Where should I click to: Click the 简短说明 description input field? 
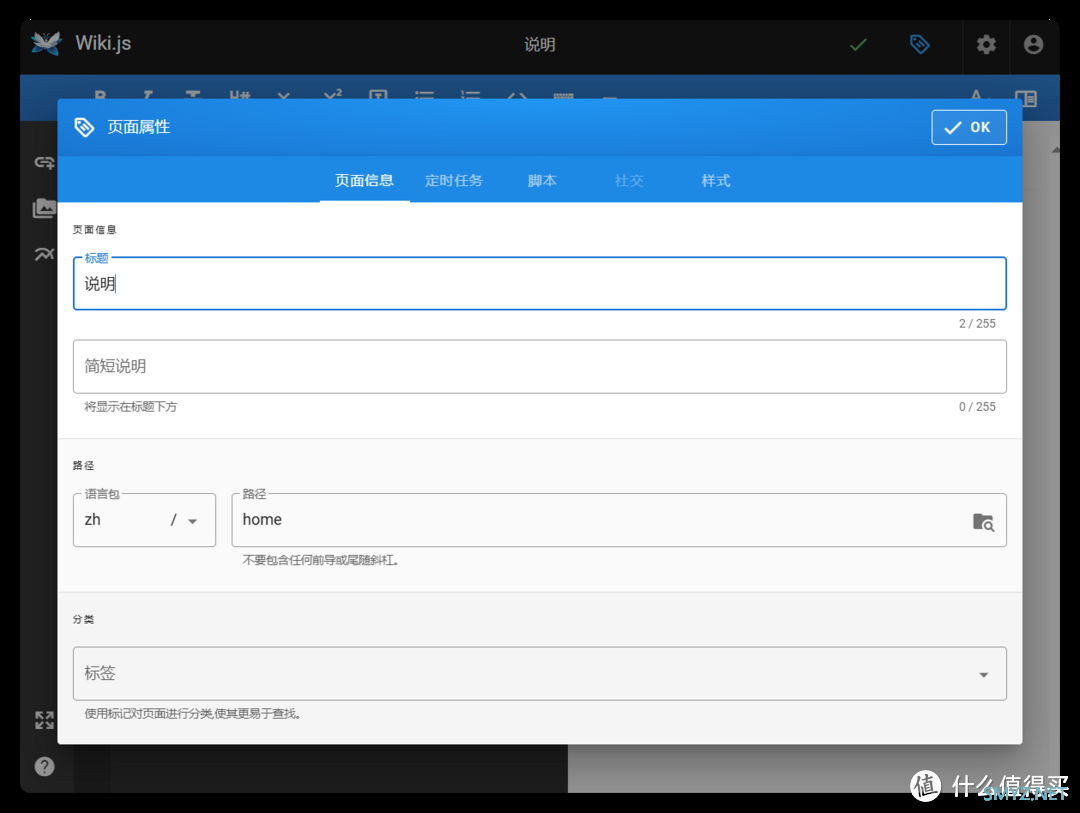click(x=539, y=367)
